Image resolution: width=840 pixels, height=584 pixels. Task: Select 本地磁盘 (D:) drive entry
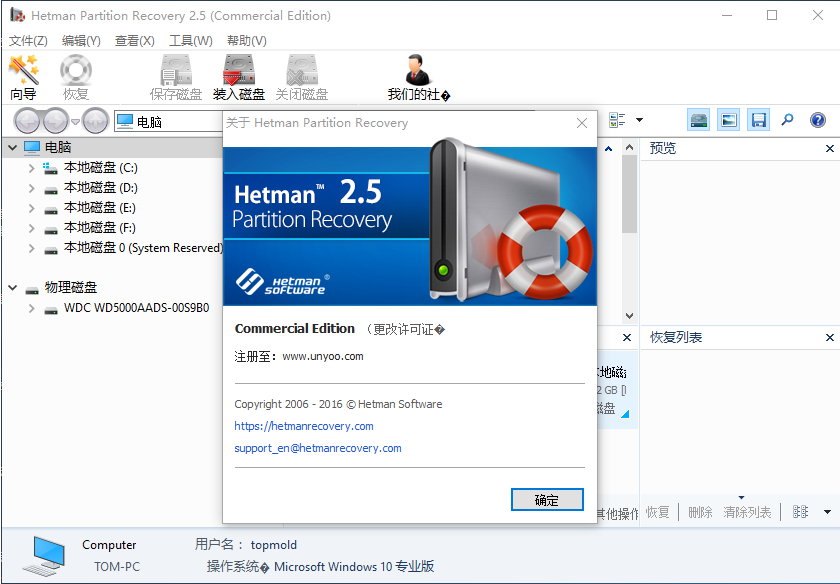point(101,188)
